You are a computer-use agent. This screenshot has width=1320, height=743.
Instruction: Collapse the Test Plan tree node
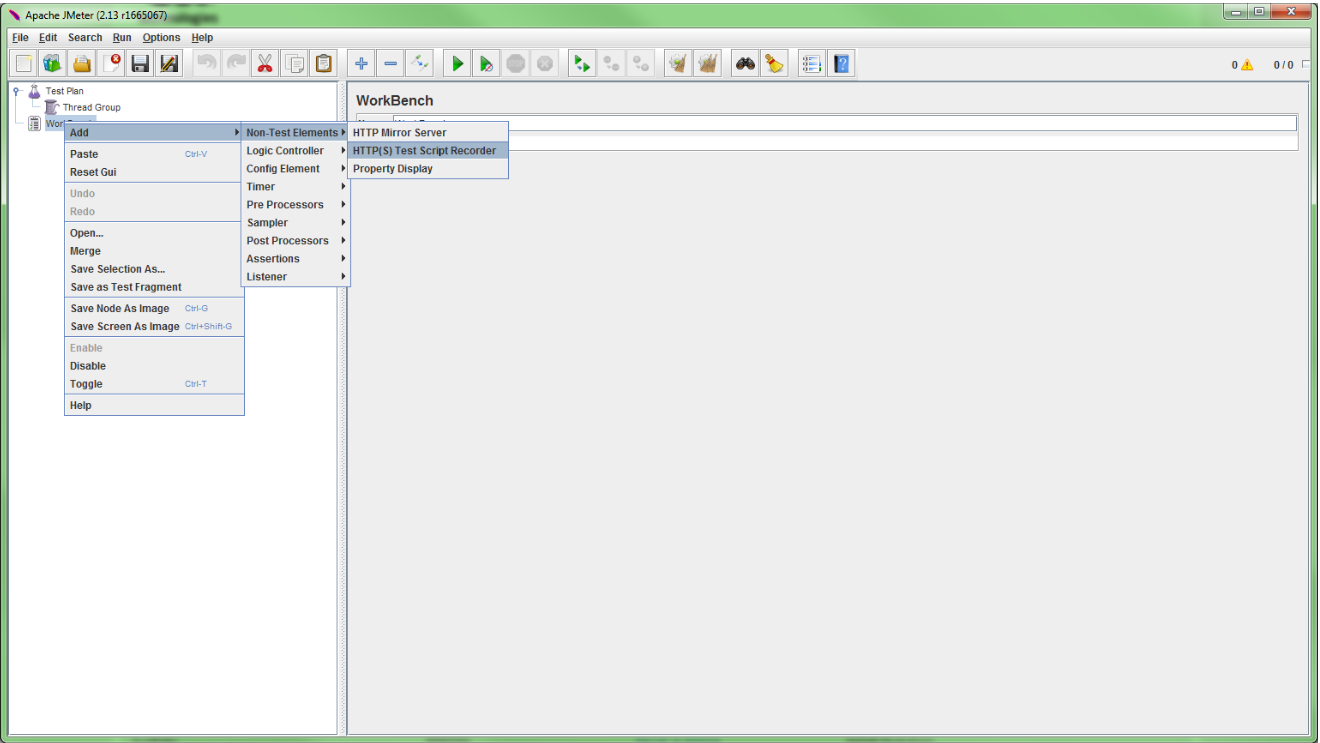(17, 91)
